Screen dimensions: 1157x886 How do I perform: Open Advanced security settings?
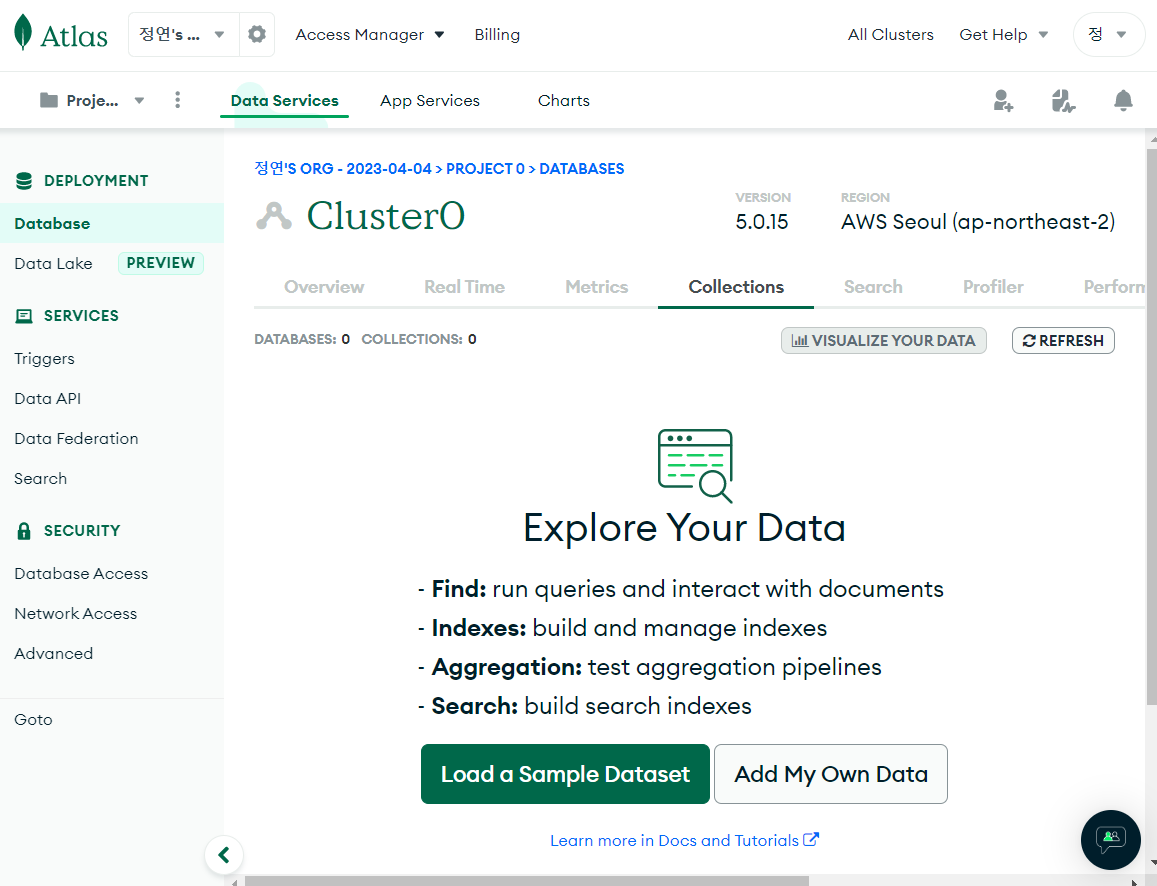(x=53, y=654)
